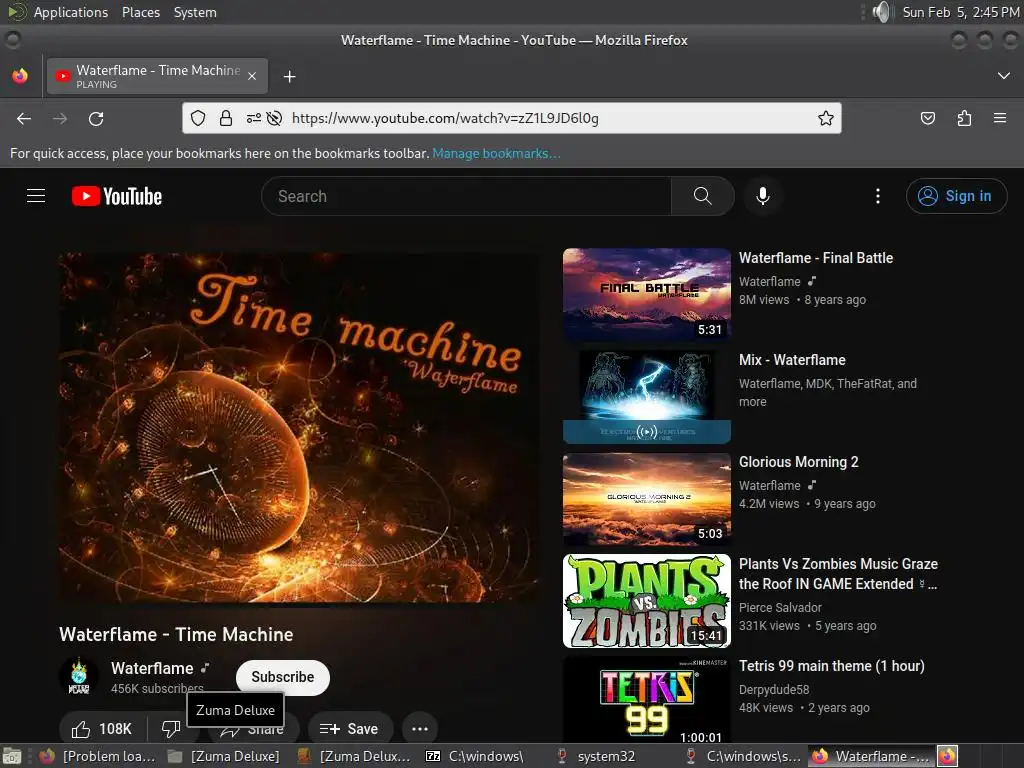Click the volume speaker icon in panel
Screen dimensions: 1024x768
[881, 12]
